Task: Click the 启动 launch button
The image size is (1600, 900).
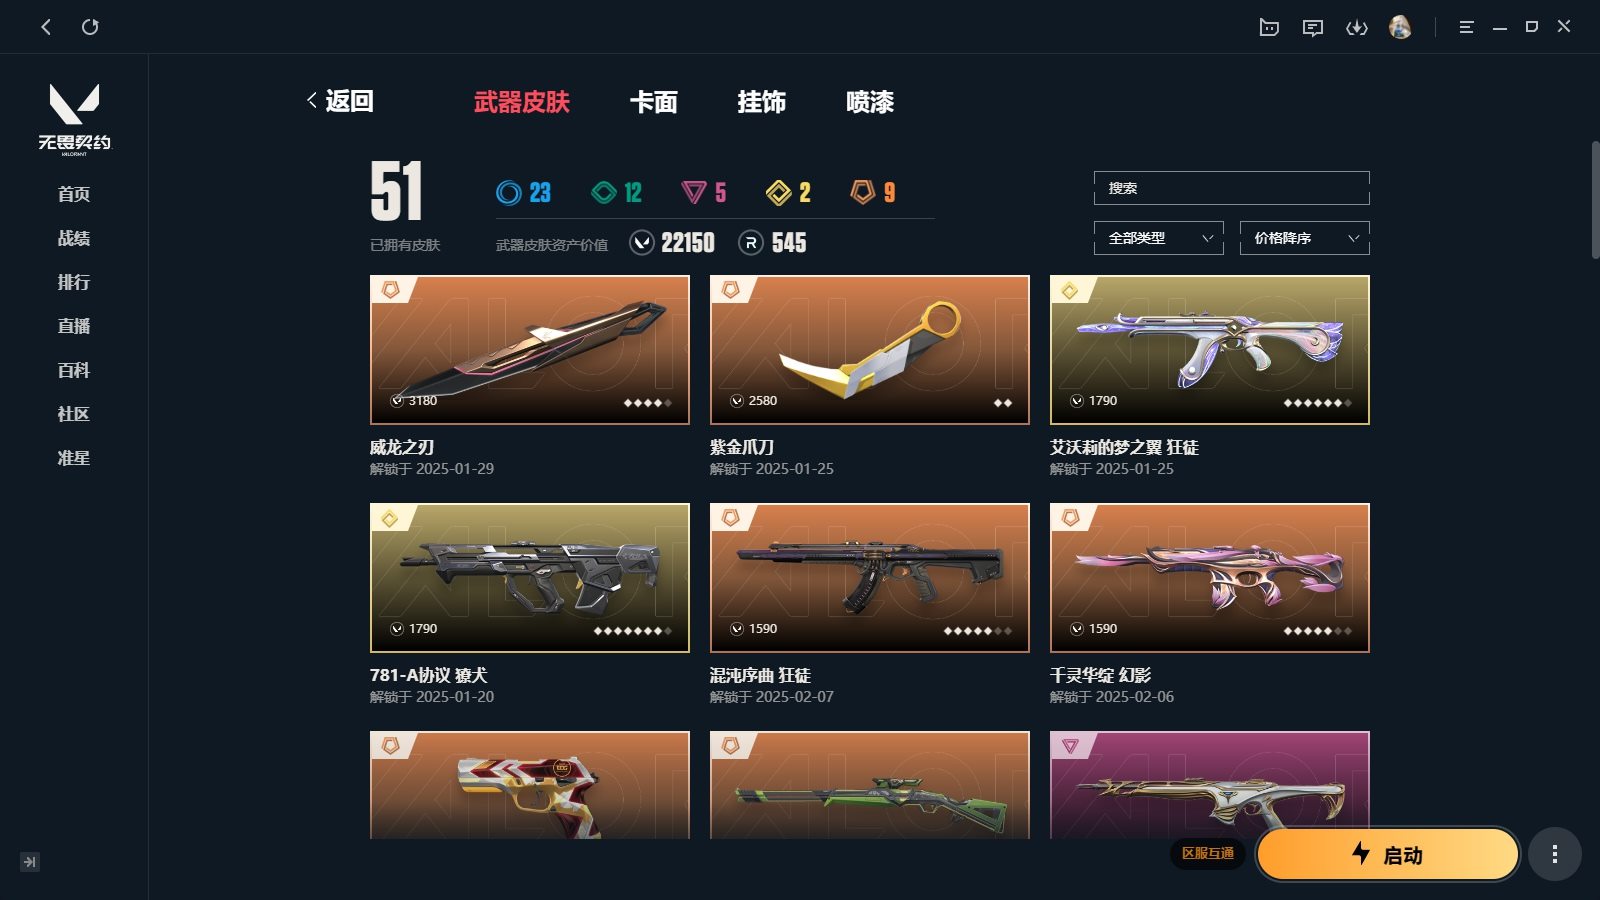Action: coord(1388,855)
